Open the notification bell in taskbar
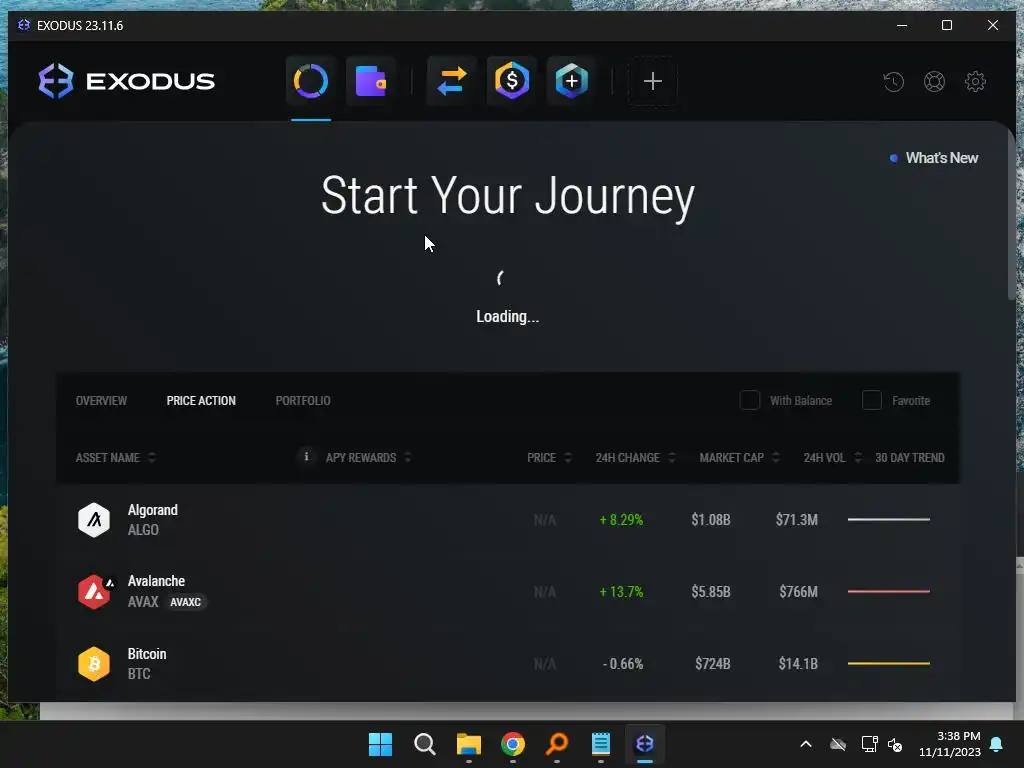Viewport: 1024px width, 768px height. pyautogui.click(x=997, y=744)
